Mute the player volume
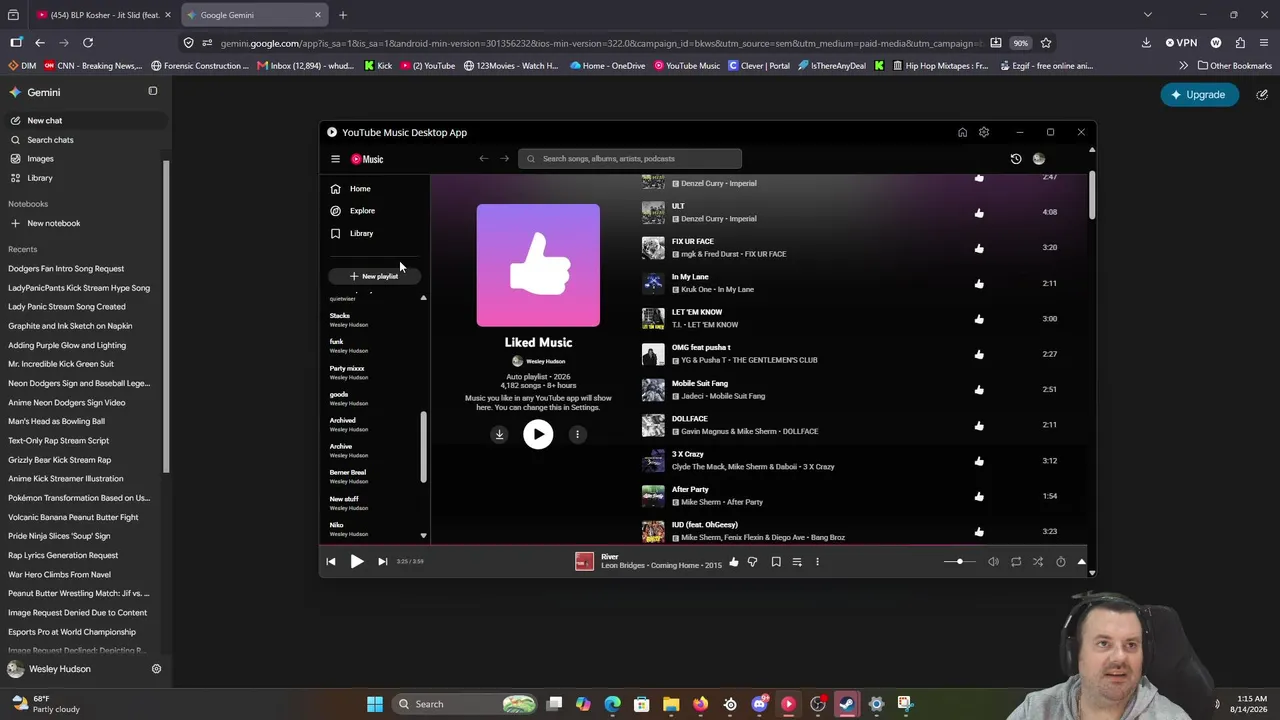The width and height of the screenshot is (1280, 720). [993, 562]
